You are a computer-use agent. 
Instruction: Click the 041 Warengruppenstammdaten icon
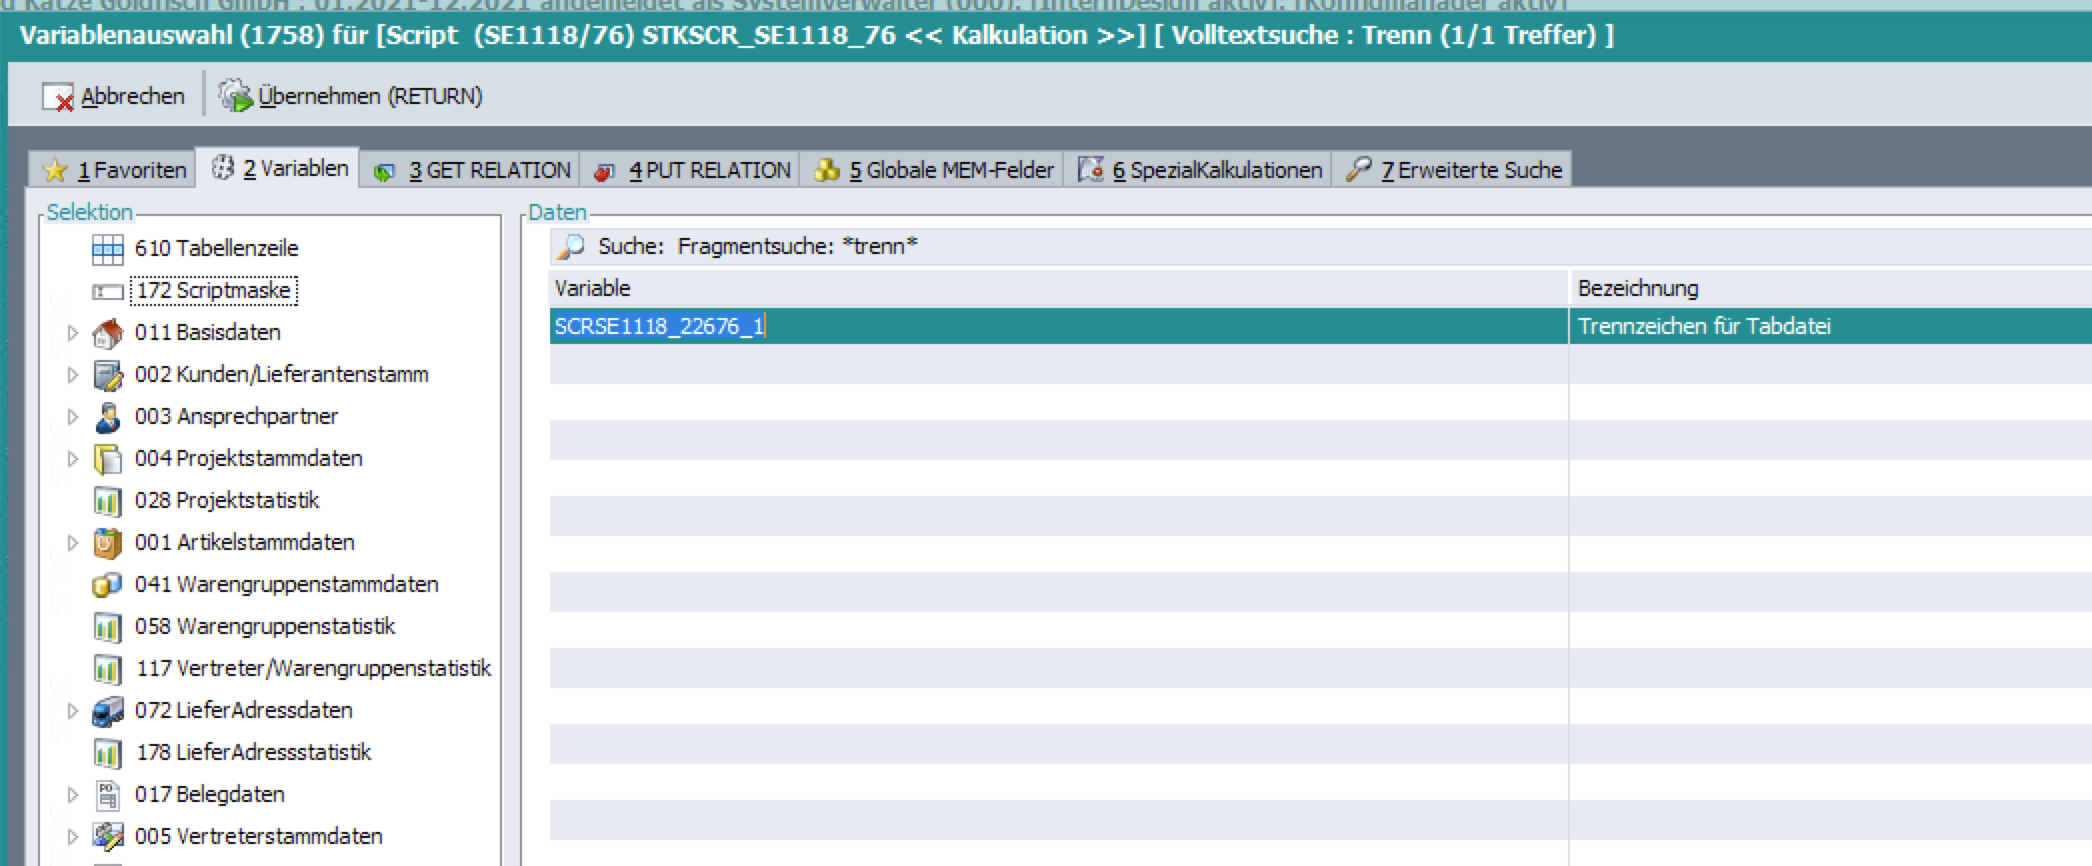[108, 585]
